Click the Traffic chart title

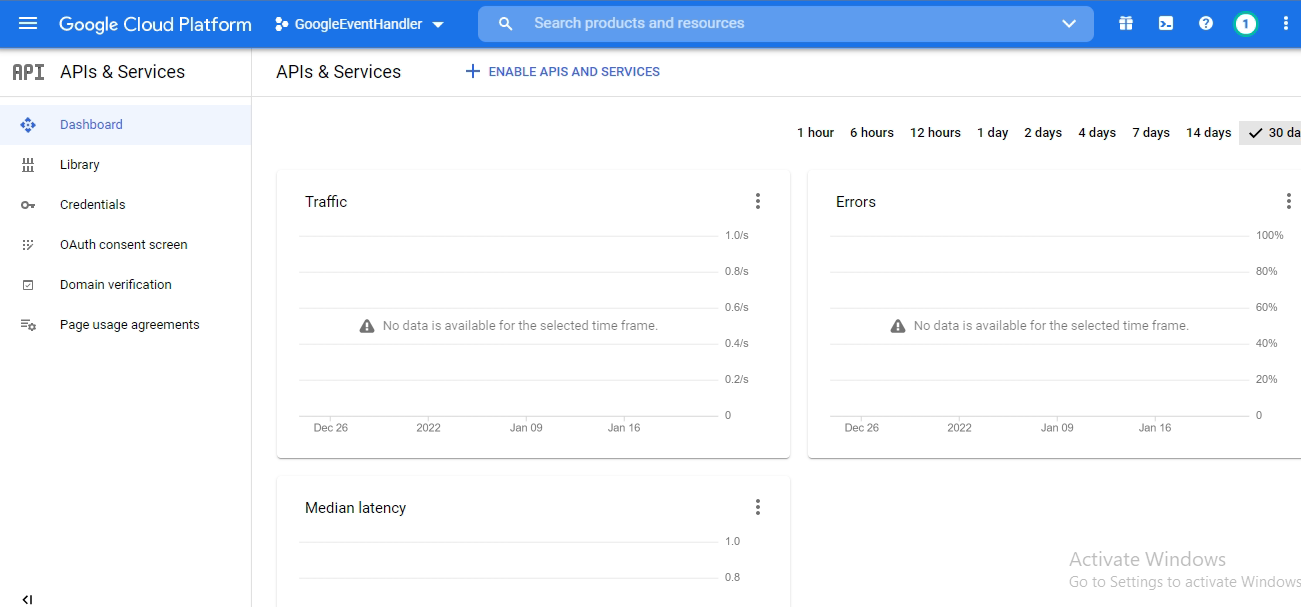(x=326, y=202)
